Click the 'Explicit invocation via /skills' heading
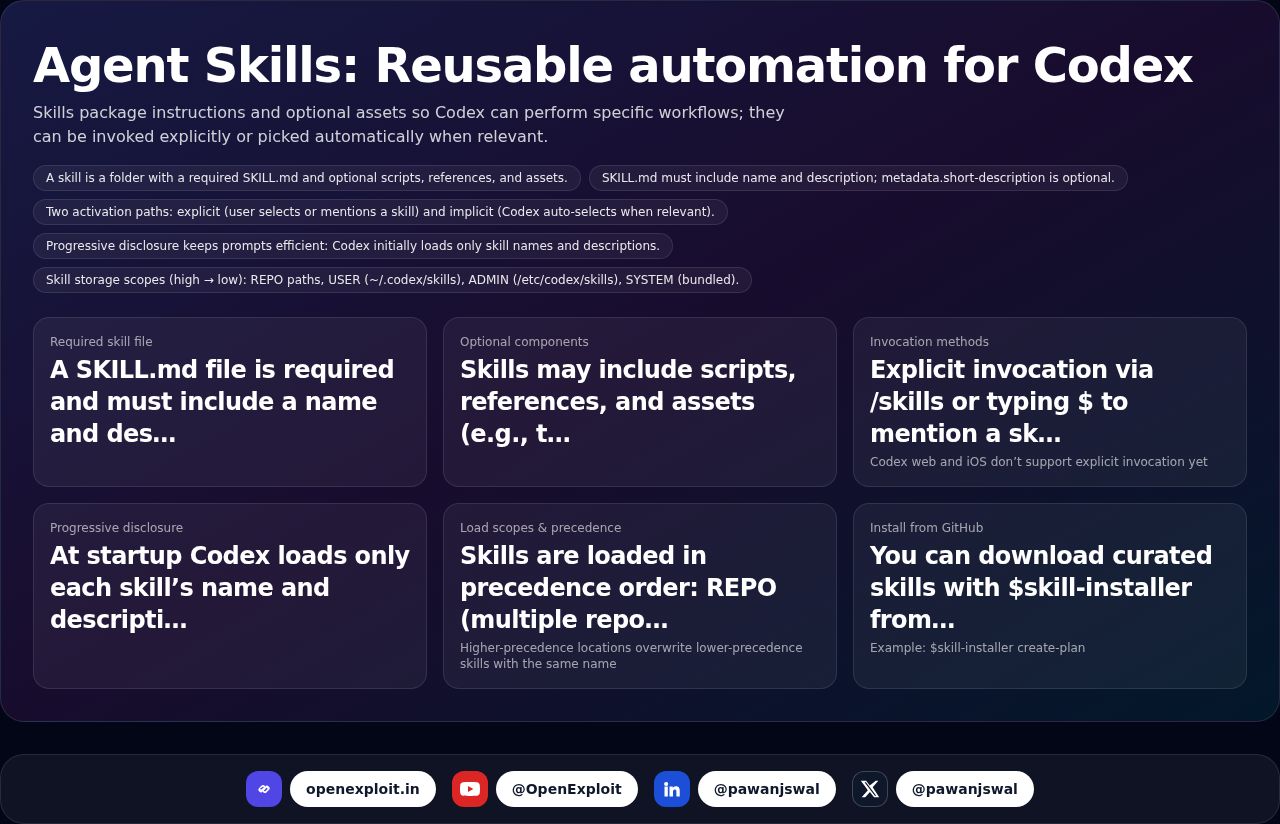The height and width of the screenshot is (824, 1280). [x=1012, y=401]
